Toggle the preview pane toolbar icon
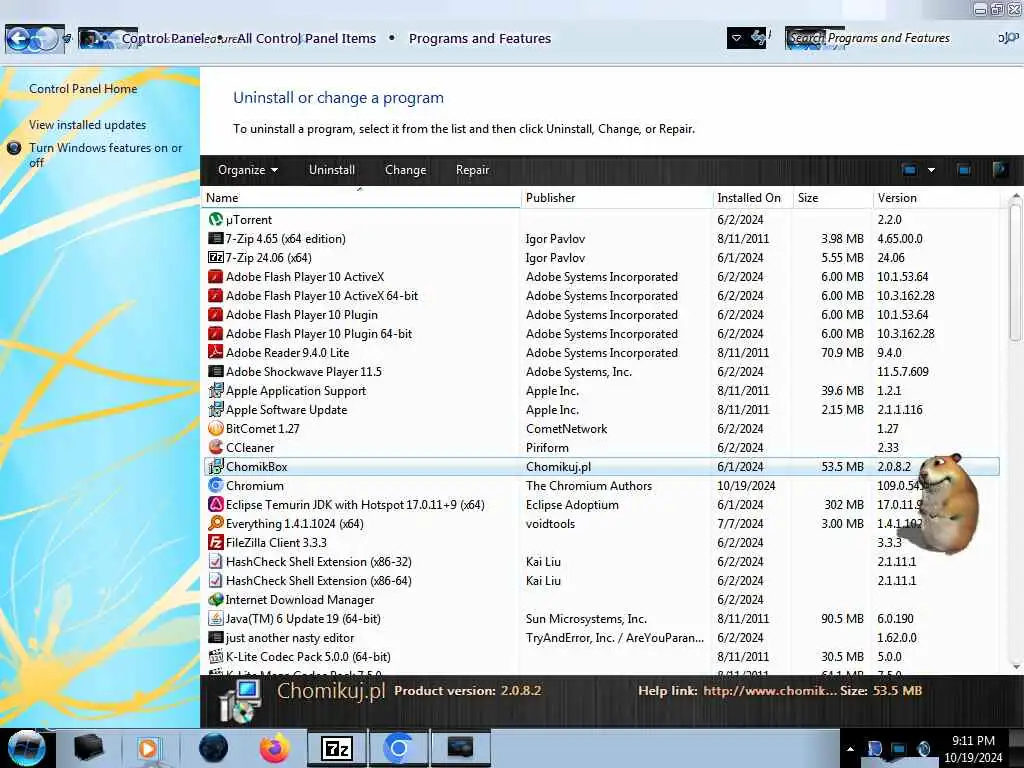This screenshot has width=1024, height=768. click(x=964, y=170)
